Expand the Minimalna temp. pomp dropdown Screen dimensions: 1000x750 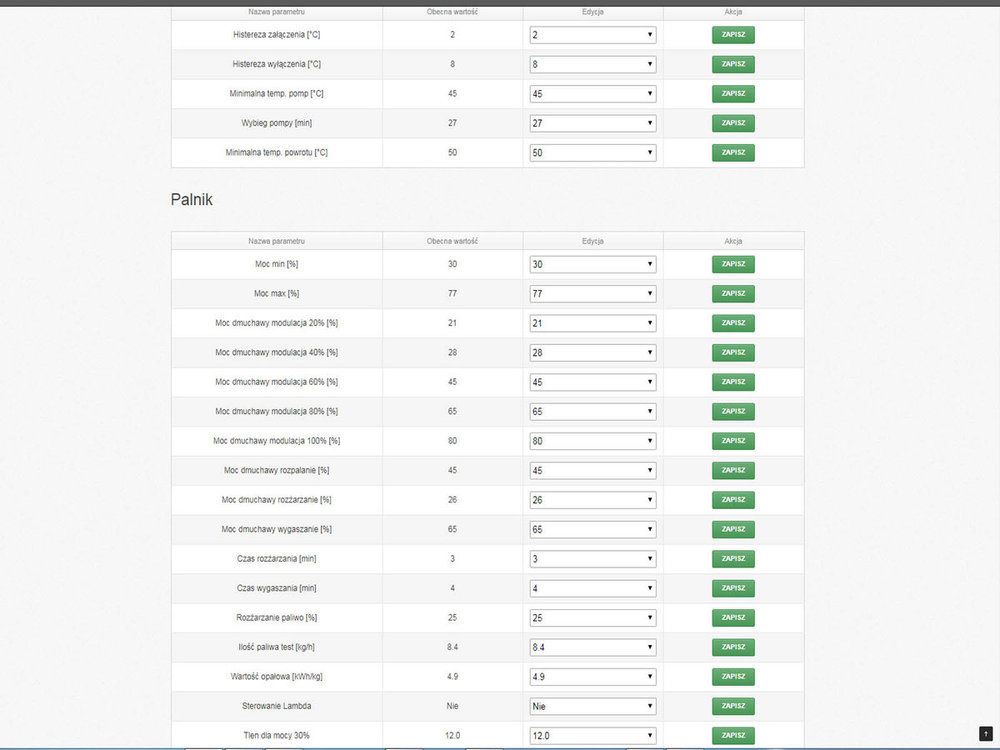pos(592,94)
